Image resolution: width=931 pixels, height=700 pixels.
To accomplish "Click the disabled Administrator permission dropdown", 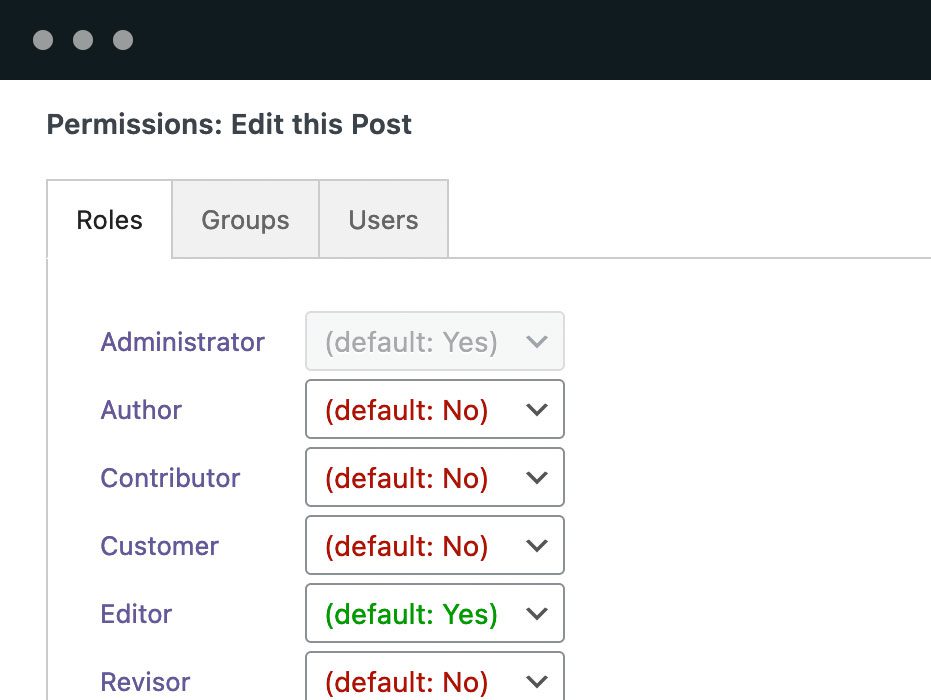I will pos(434,341).
